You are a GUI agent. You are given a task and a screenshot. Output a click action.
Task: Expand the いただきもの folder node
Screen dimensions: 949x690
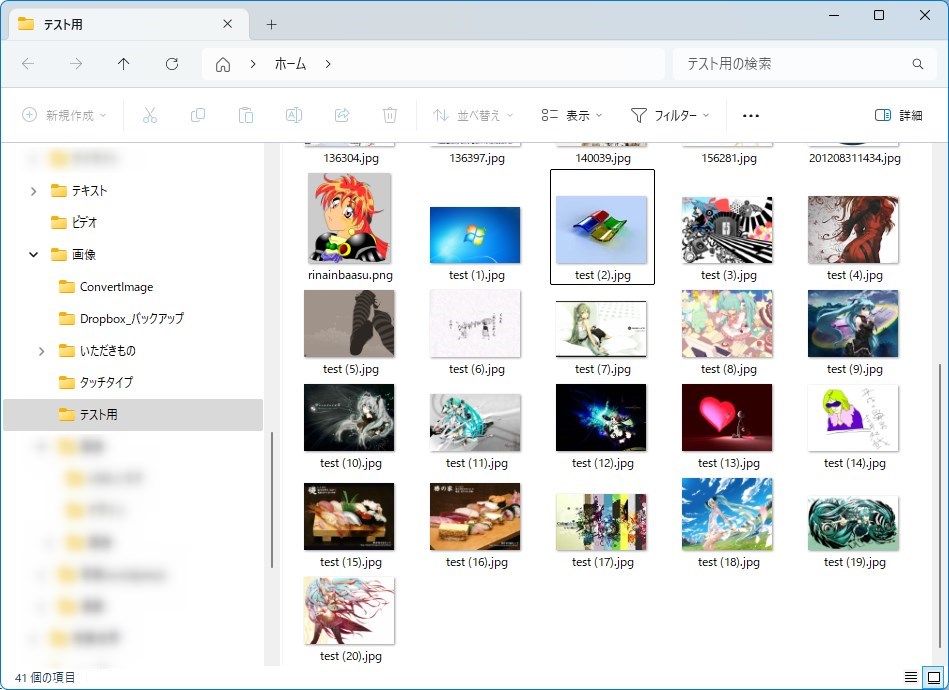click(x=41, y=351)
